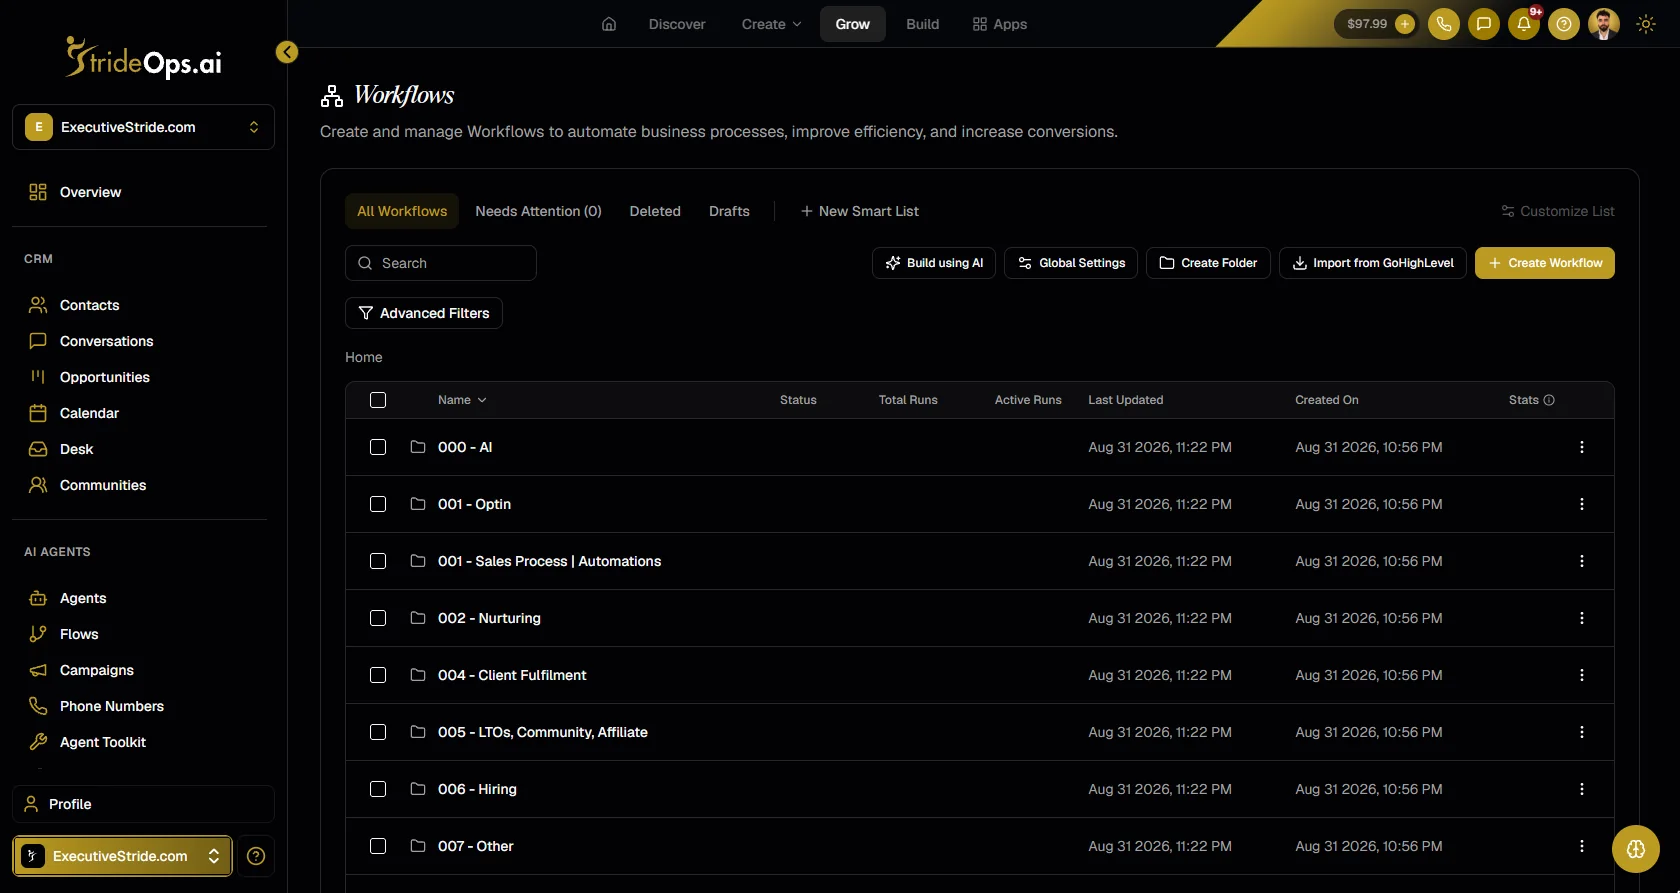Open Global Settings
Viewport: 1680px width, 893px height.
[1071, 263]
